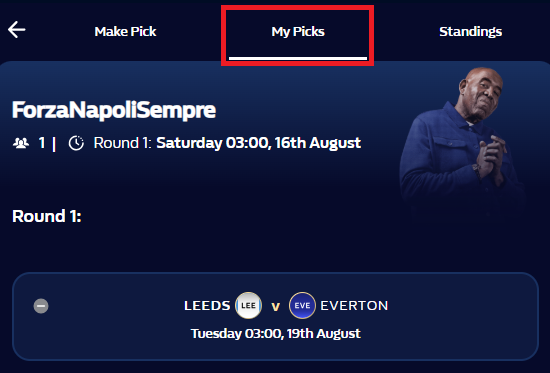This screenshot has height=373, width=550.
Task: Click the grey minus status icon
Action: pos(41,306)
